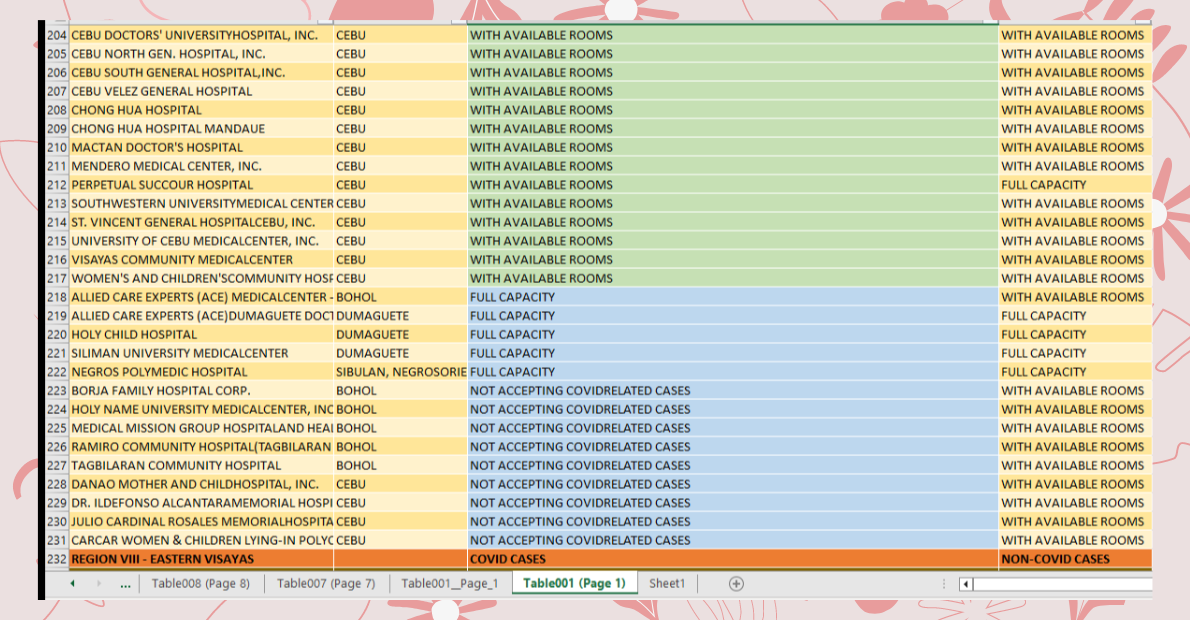This screenshot has height=620, width=1190.
Task: Open the Table001__Page_1 sheet tab
Action: tap(449, 583)
